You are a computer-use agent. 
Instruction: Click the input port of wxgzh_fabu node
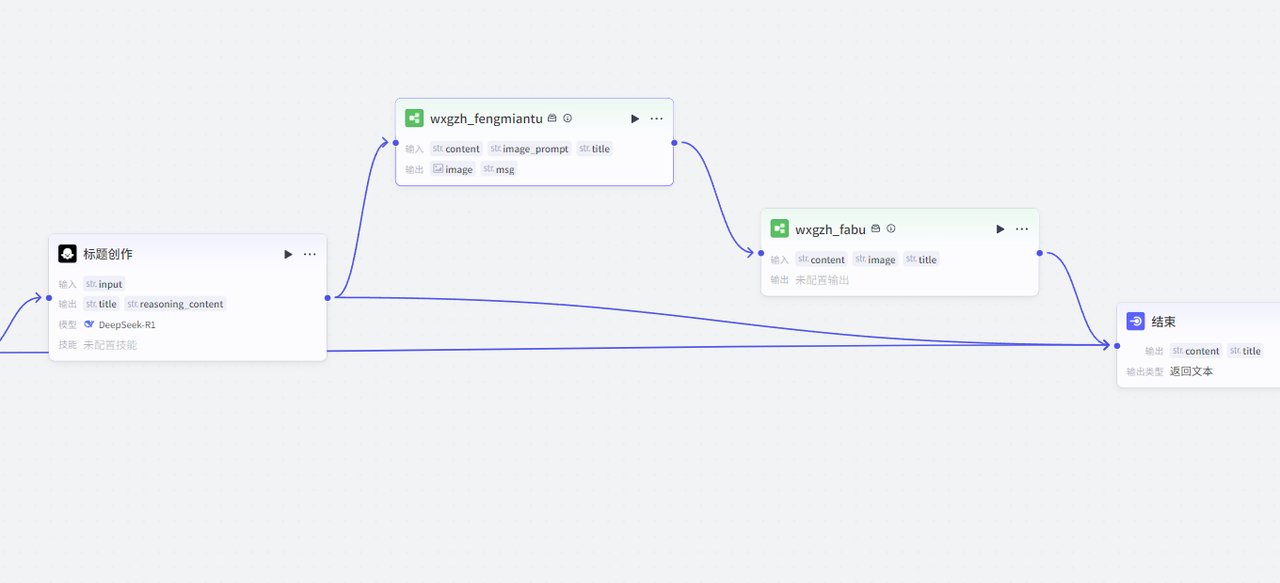[761, 253]
